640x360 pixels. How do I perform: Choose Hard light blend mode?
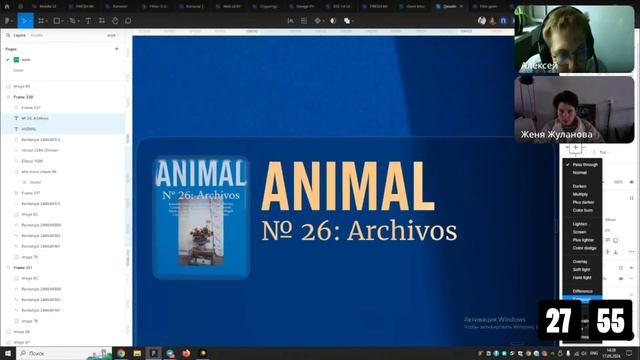coord(582,278)
